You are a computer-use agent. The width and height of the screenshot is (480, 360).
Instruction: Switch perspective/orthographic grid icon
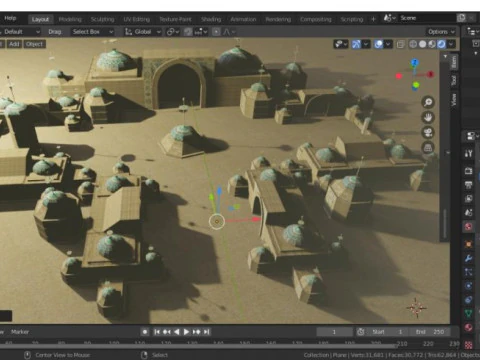point(428,147)
